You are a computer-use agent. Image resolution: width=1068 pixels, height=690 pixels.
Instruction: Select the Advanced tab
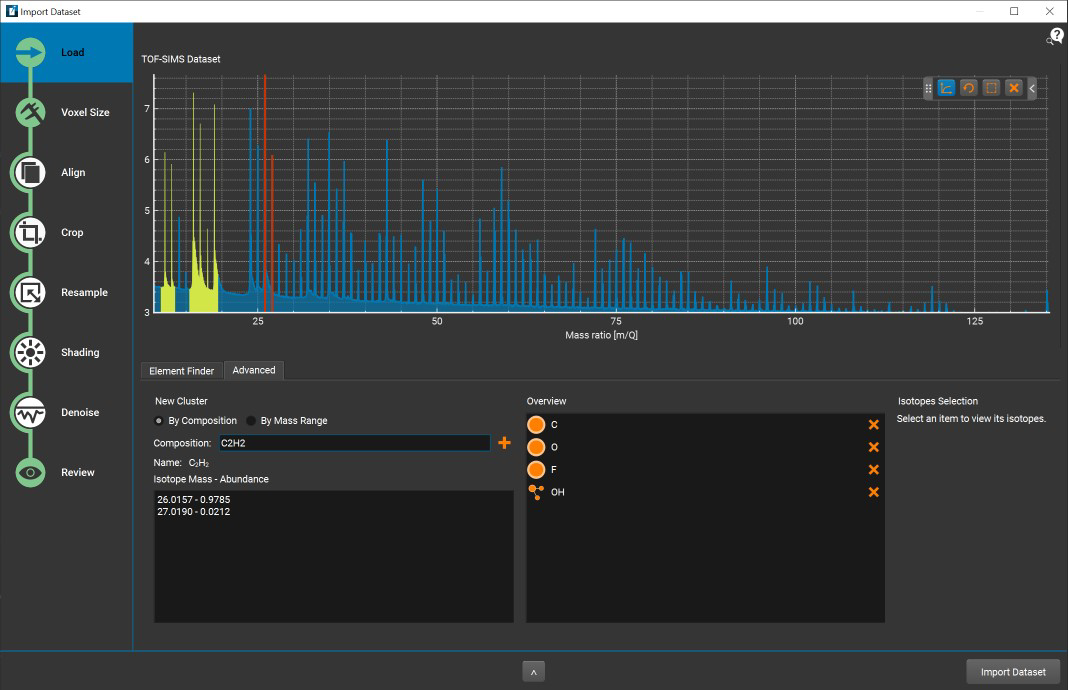tap(254, 371)
